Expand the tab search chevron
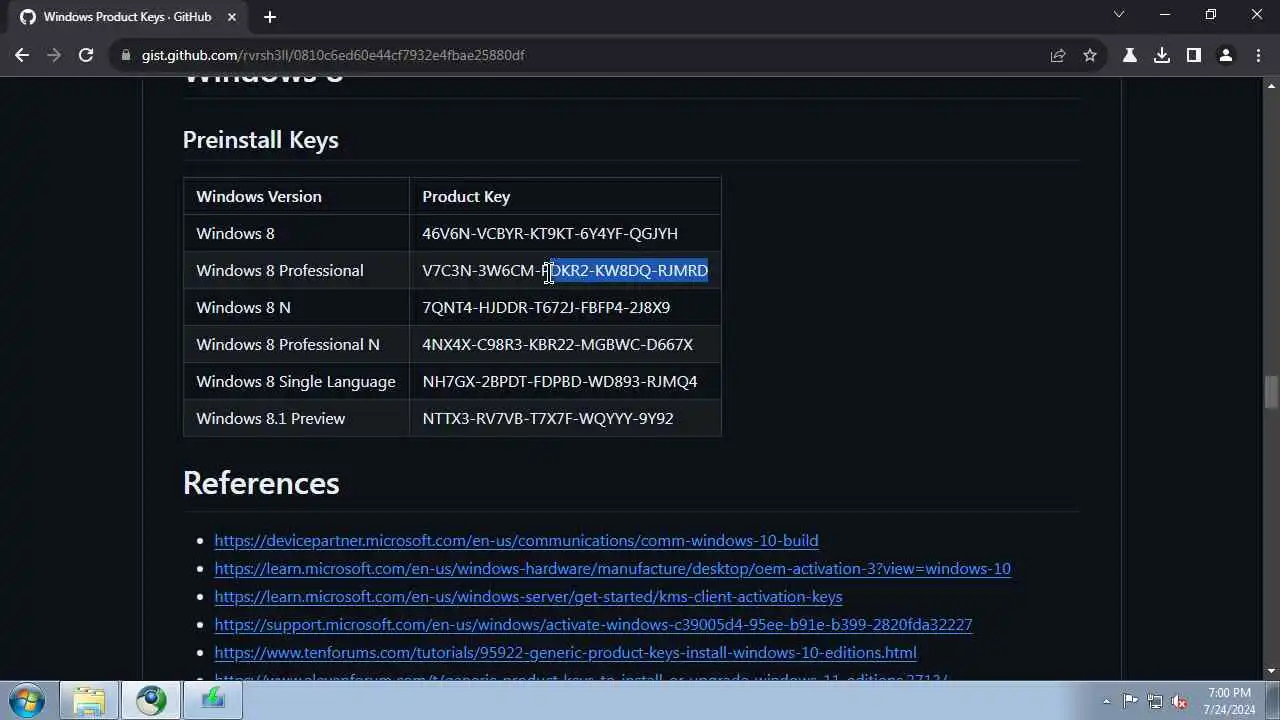 pyautogui.click(x=1119, y=15)
